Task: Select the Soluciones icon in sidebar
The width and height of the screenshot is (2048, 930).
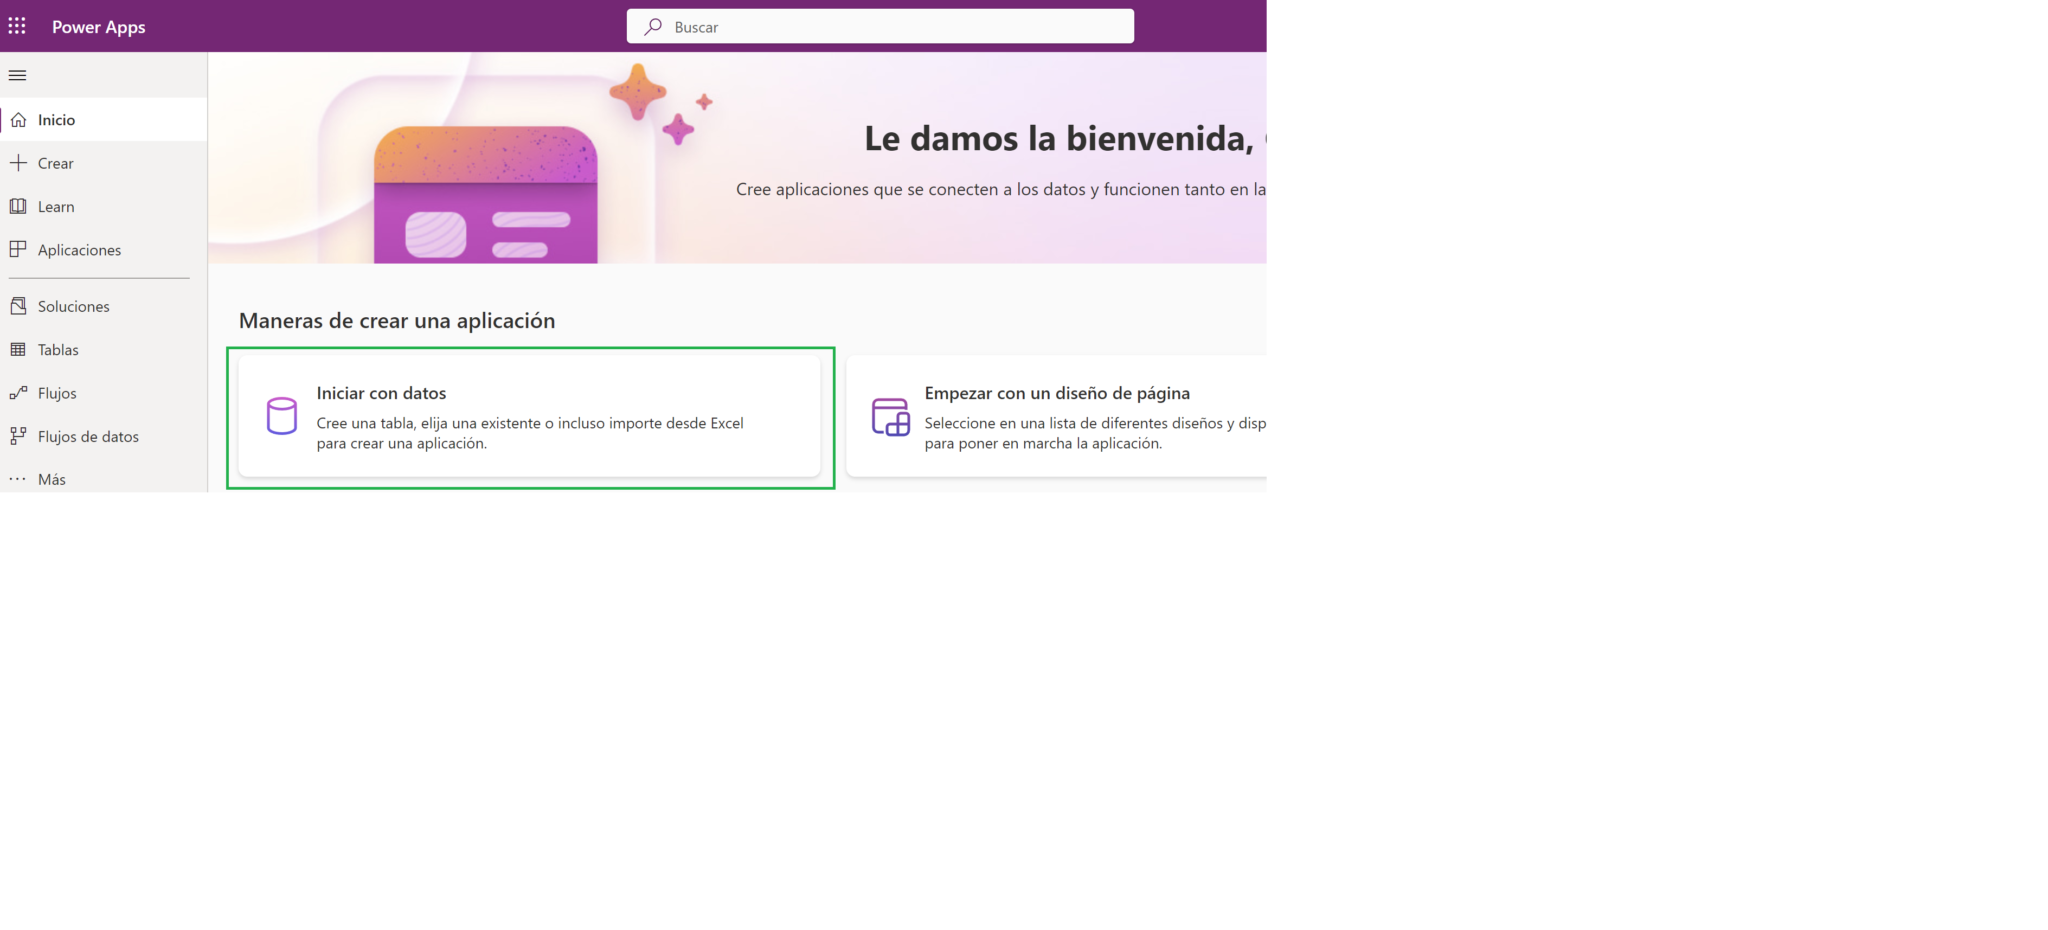Action: 18,306
